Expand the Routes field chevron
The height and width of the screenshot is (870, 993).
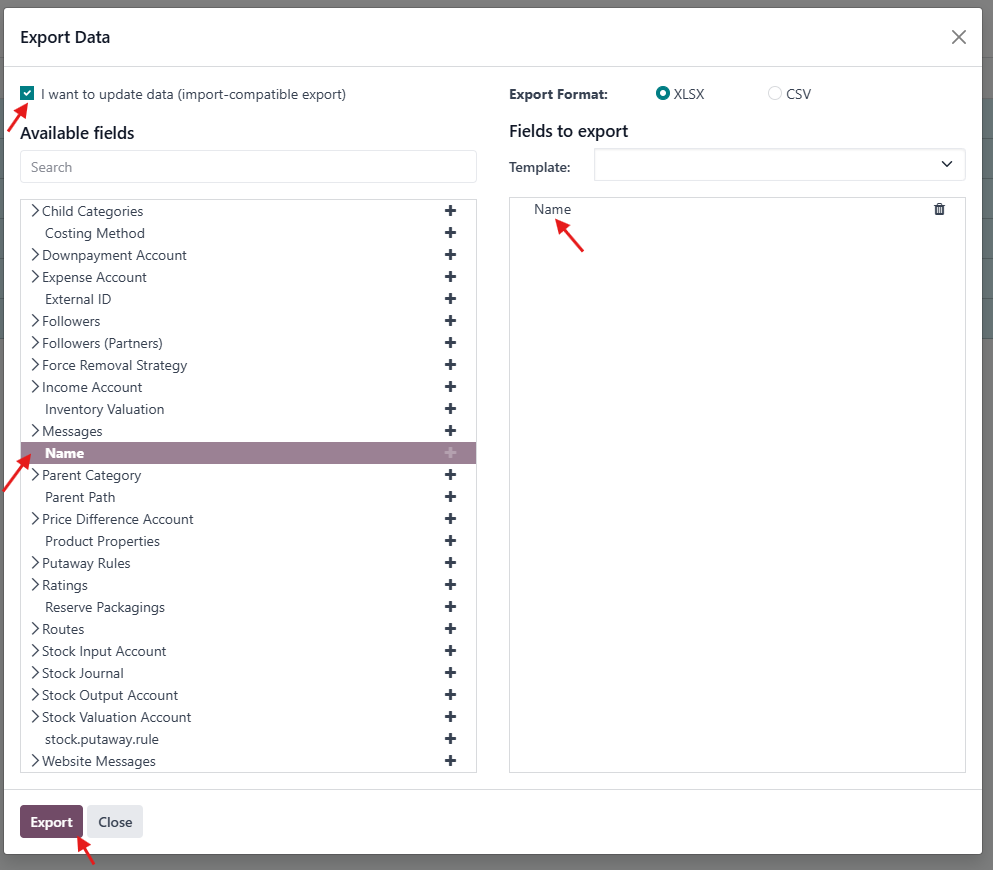point(35,629)
